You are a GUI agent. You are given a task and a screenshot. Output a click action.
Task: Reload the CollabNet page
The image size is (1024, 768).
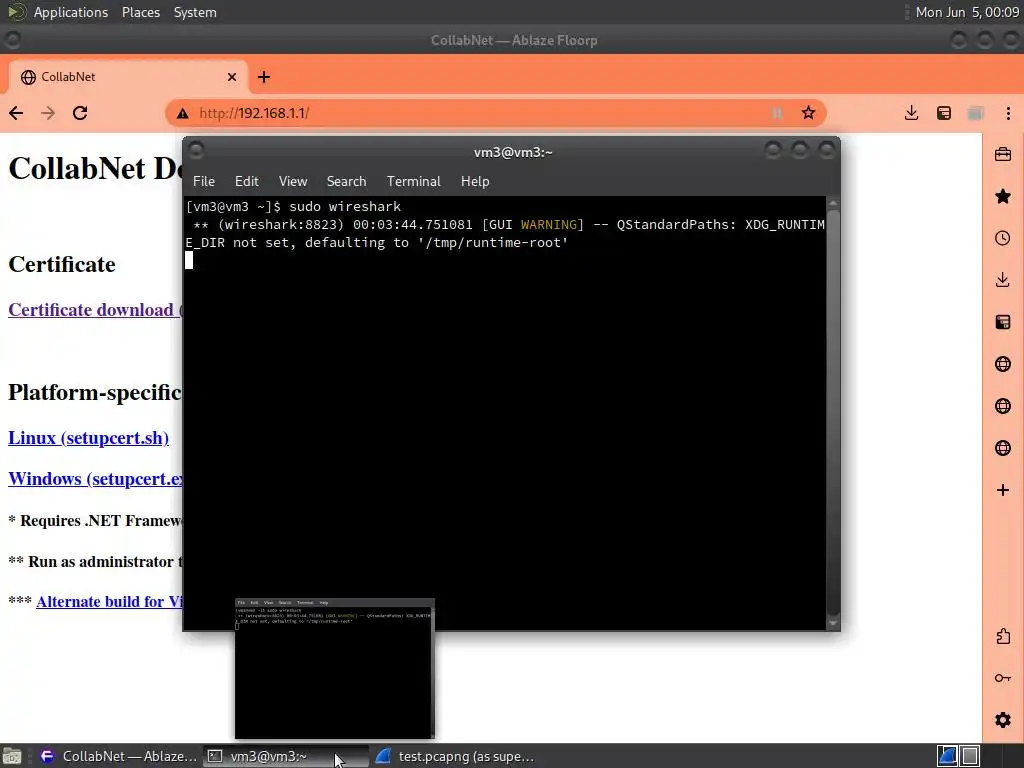point(80,113)
